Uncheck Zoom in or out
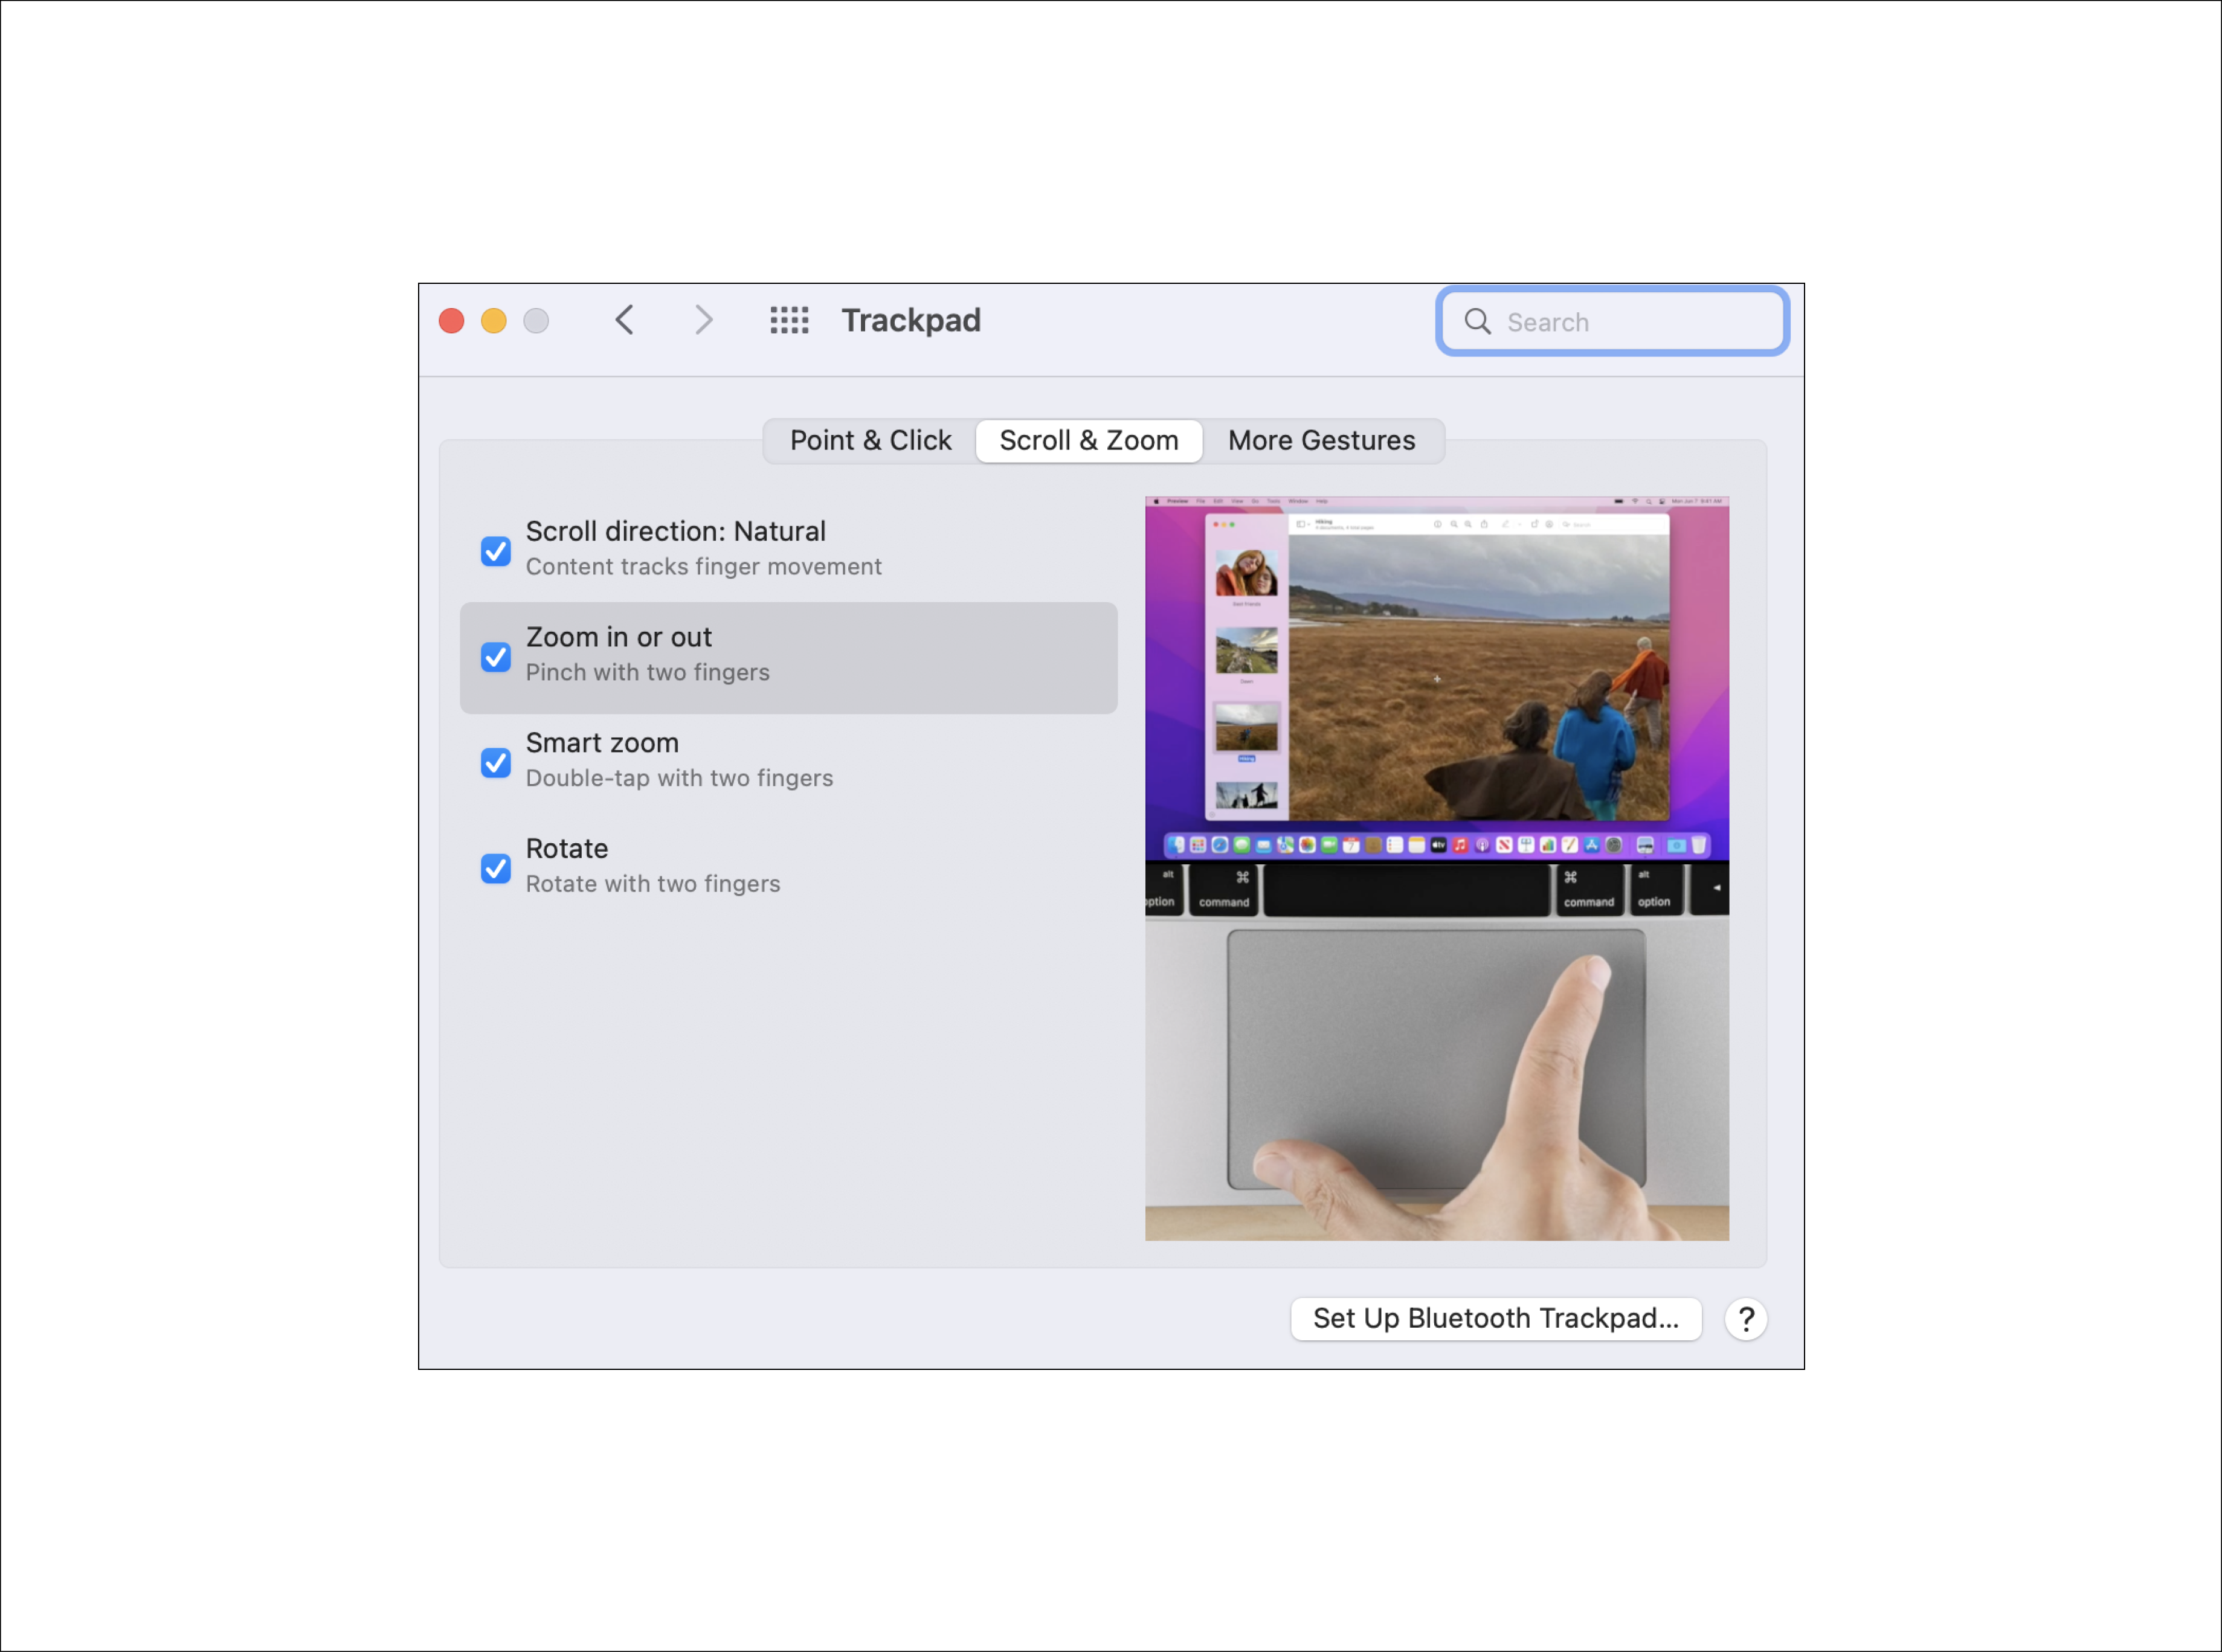Viewport: 2222px width, 1652px height. [x=496, y=657]
